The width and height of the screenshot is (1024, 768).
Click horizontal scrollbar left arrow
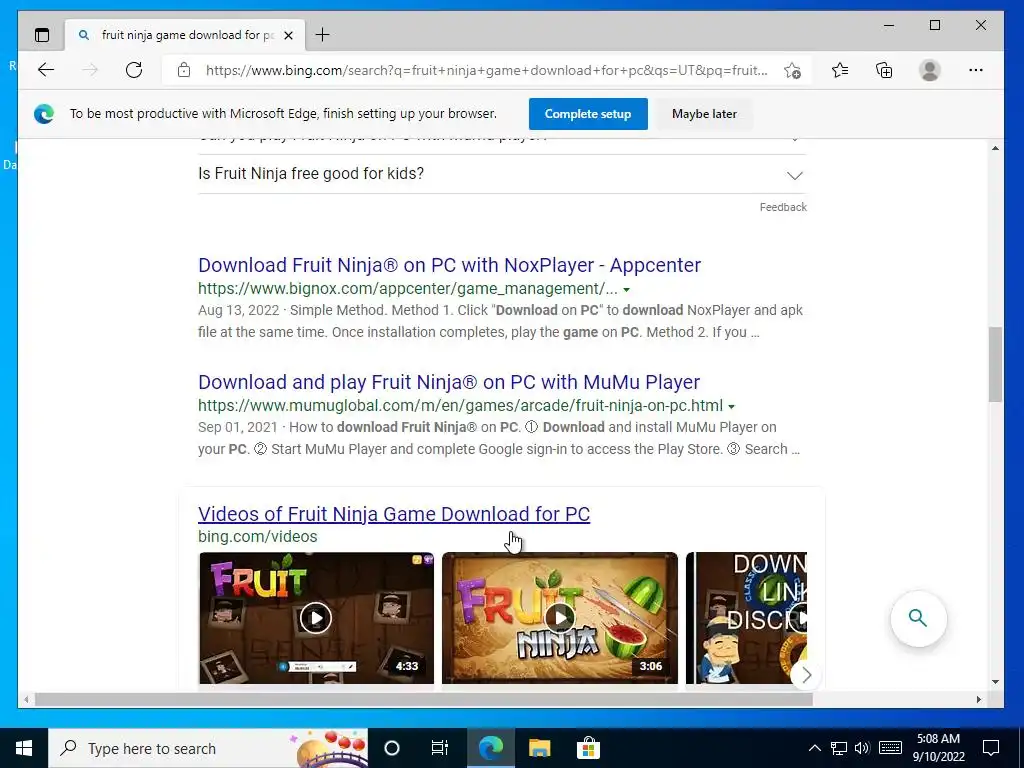pyautogui.click(x=25, y=699)
